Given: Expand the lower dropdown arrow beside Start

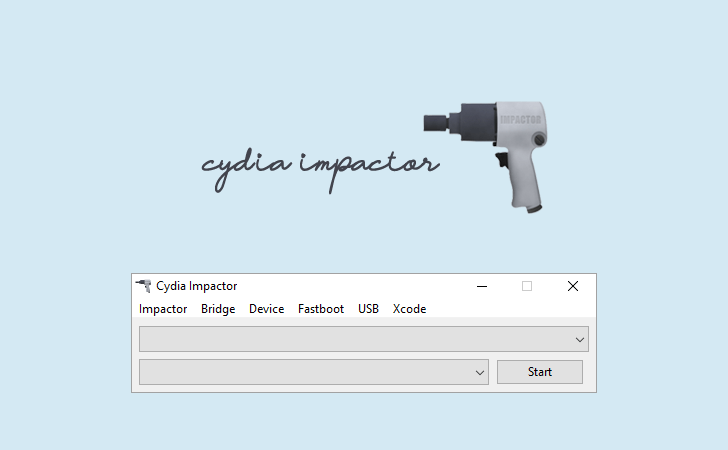Looking at the screenshot, I should tap(480, 372).
